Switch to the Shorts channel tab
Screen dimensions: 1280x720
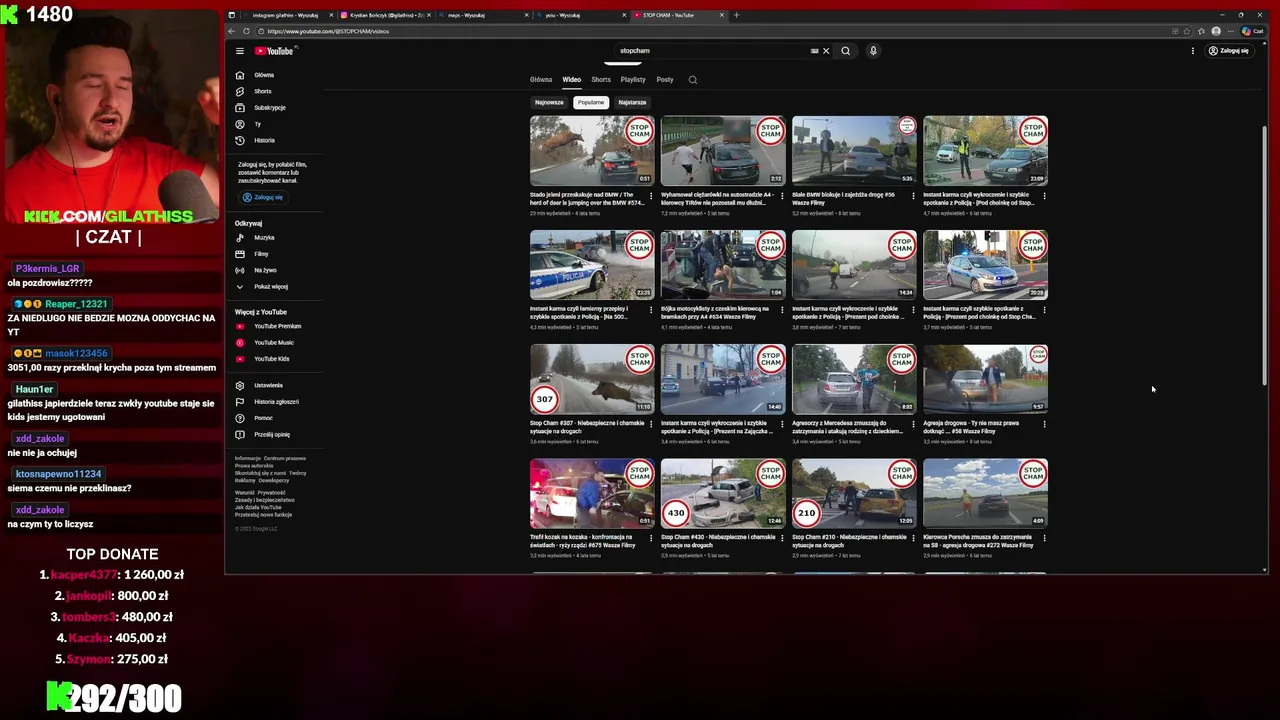[601, 80]
